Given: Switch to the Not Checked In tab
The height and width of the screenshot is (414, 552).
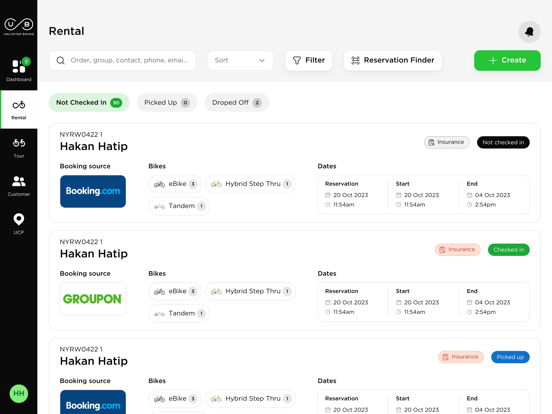Looking at the screenshot, I should tap(89, 102).
